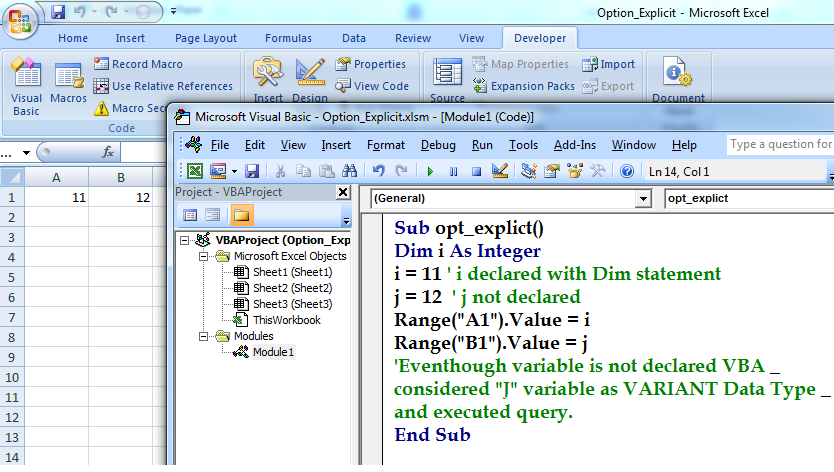834x472 pixels.
Task: Click Import in XML group
Action: pyautogui.click(x=608, y=64)
